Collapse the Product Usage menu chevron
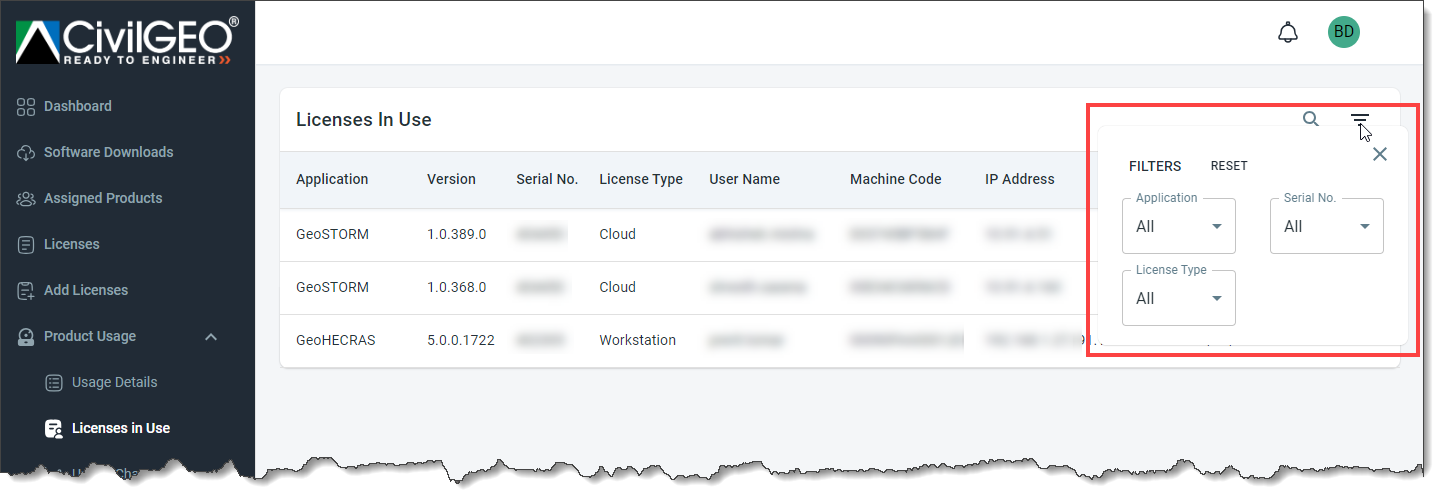This screenshot has height=490, width=1438. (x=211, y=337)
